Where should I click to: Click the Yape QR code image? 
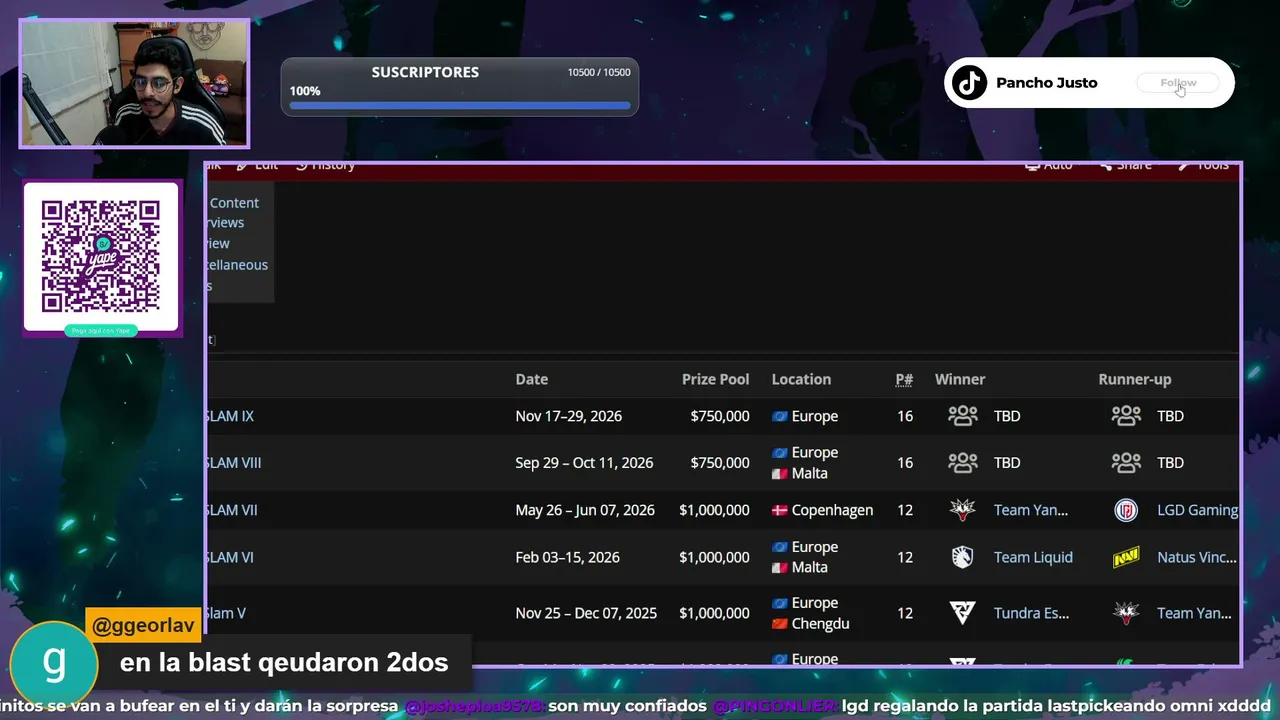pyautogui.click(x=101, y=257)
